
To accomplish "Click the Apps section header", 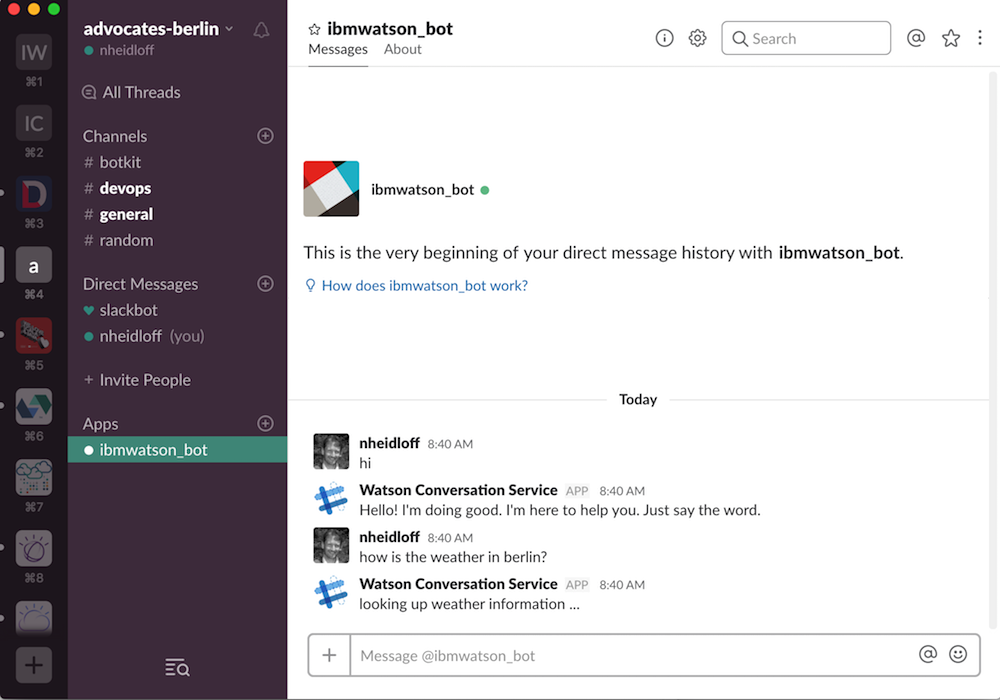I will pos(100,424).
